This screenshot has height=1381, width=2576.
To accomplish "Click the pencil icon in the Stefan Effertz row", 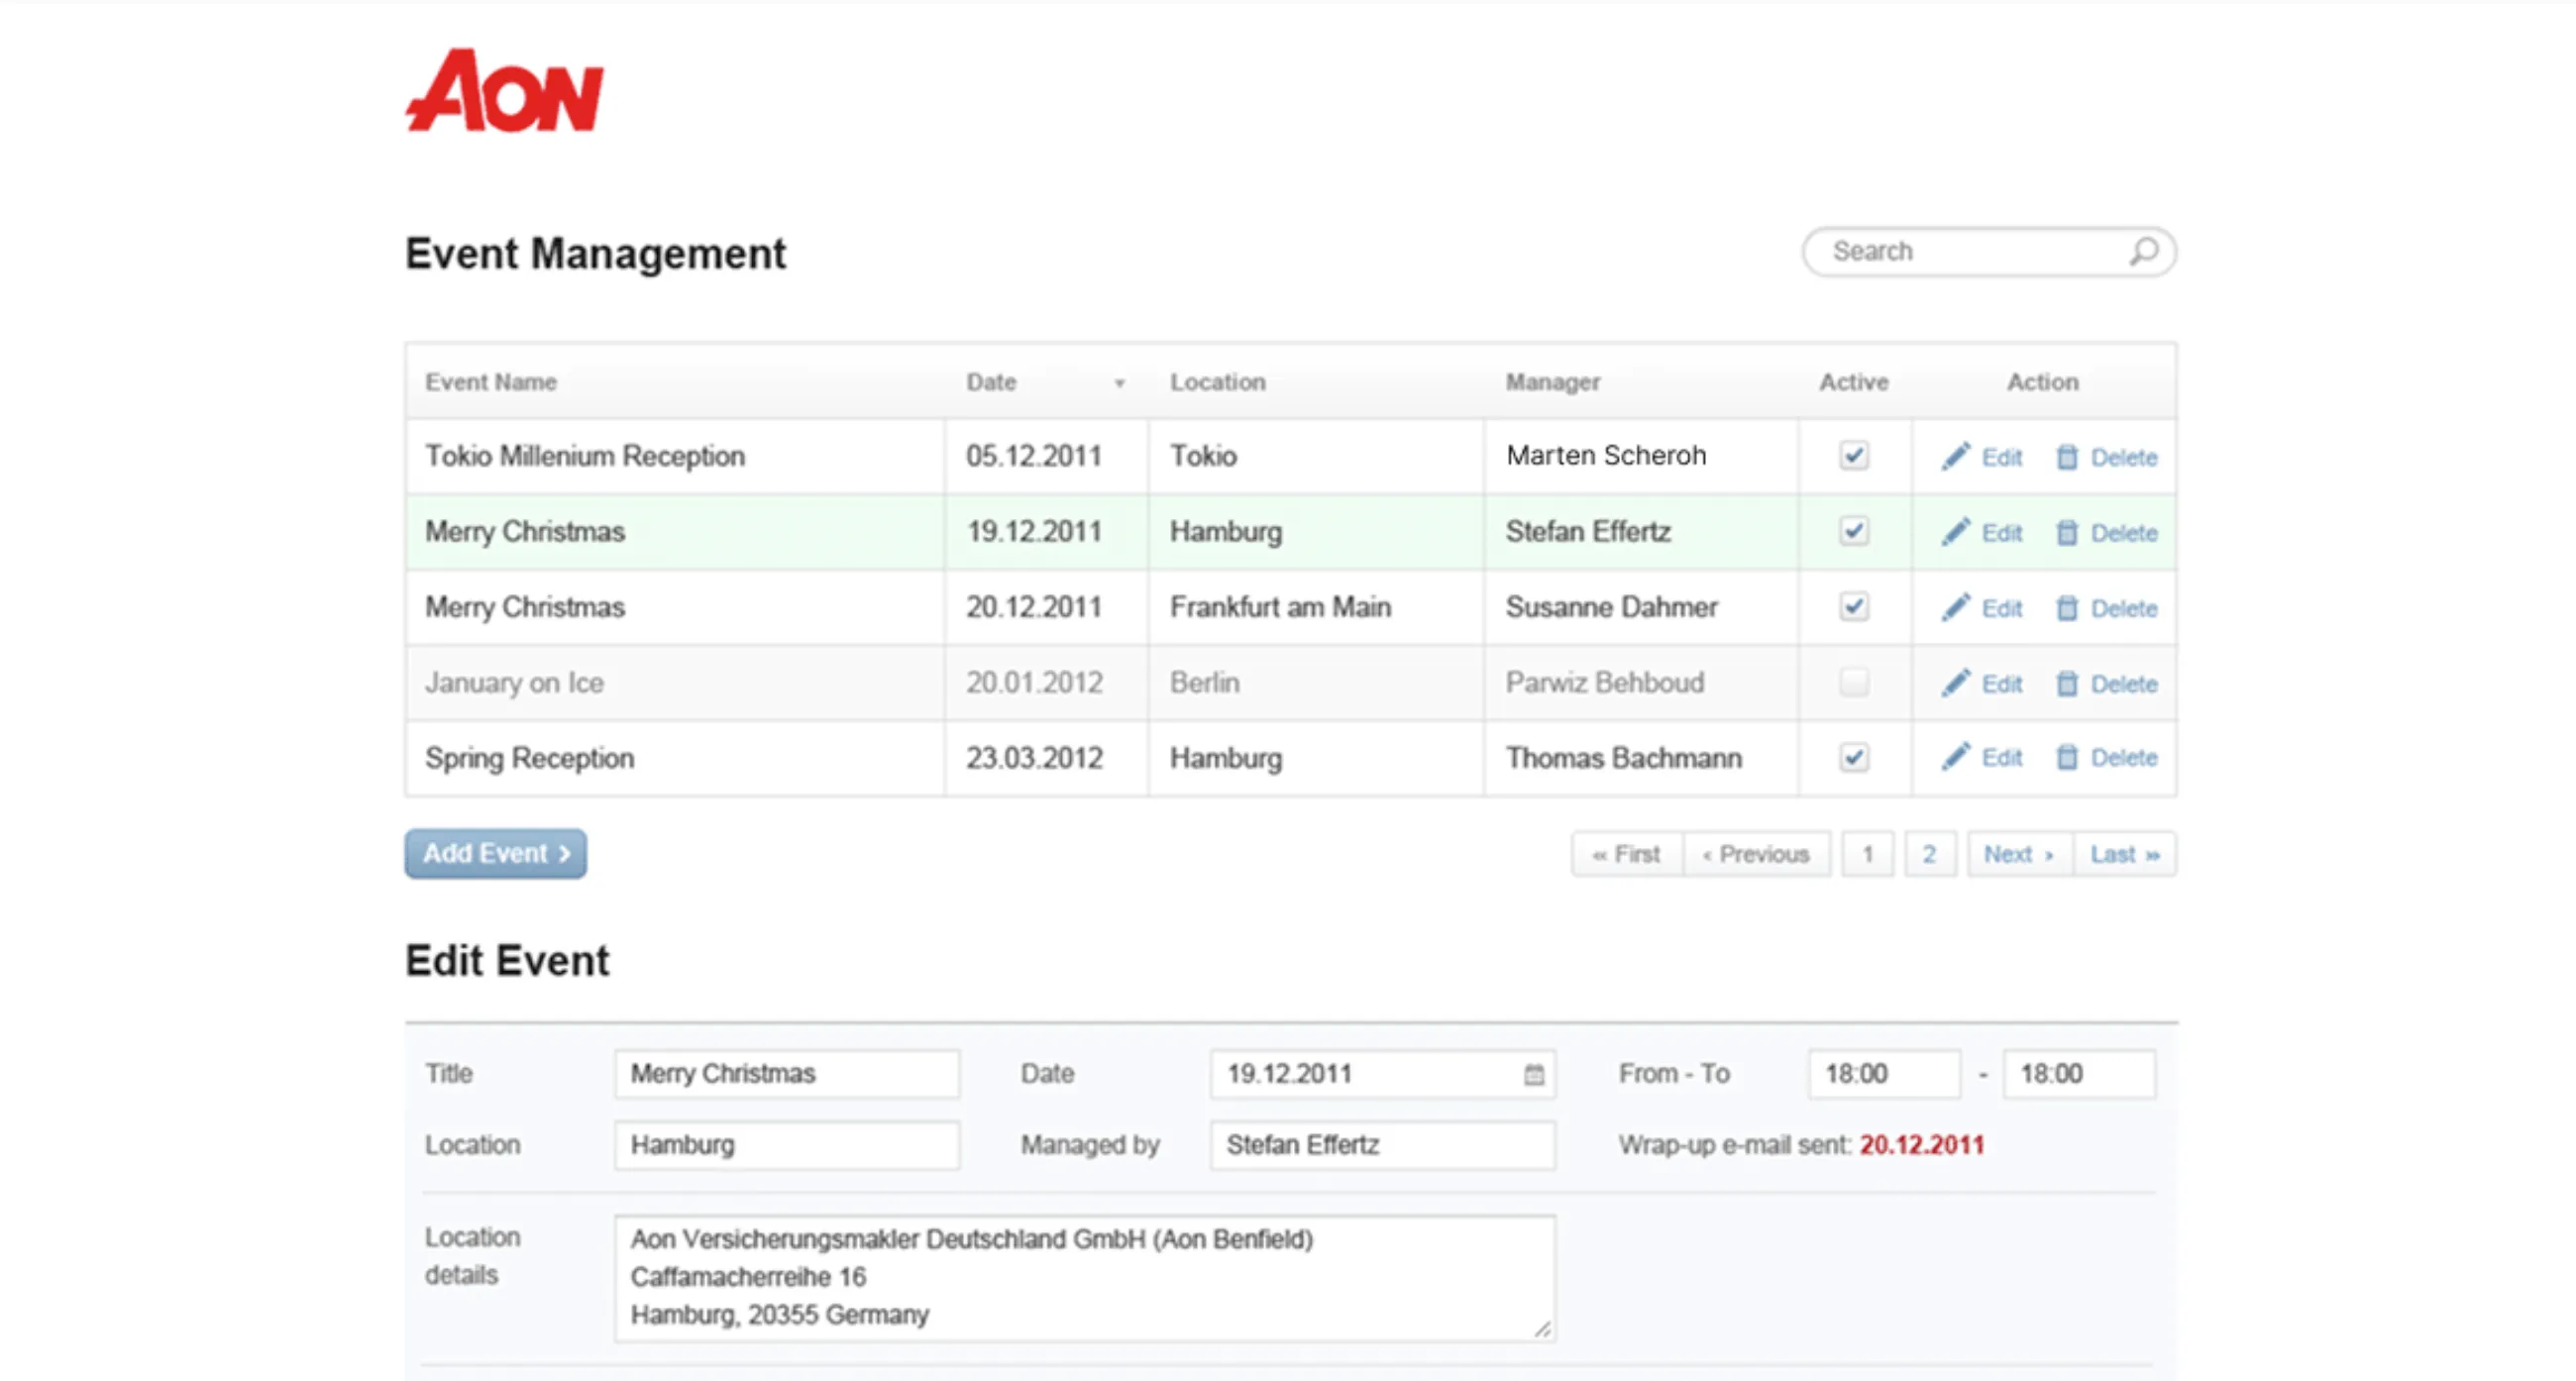I will [x=1955, y=532].
